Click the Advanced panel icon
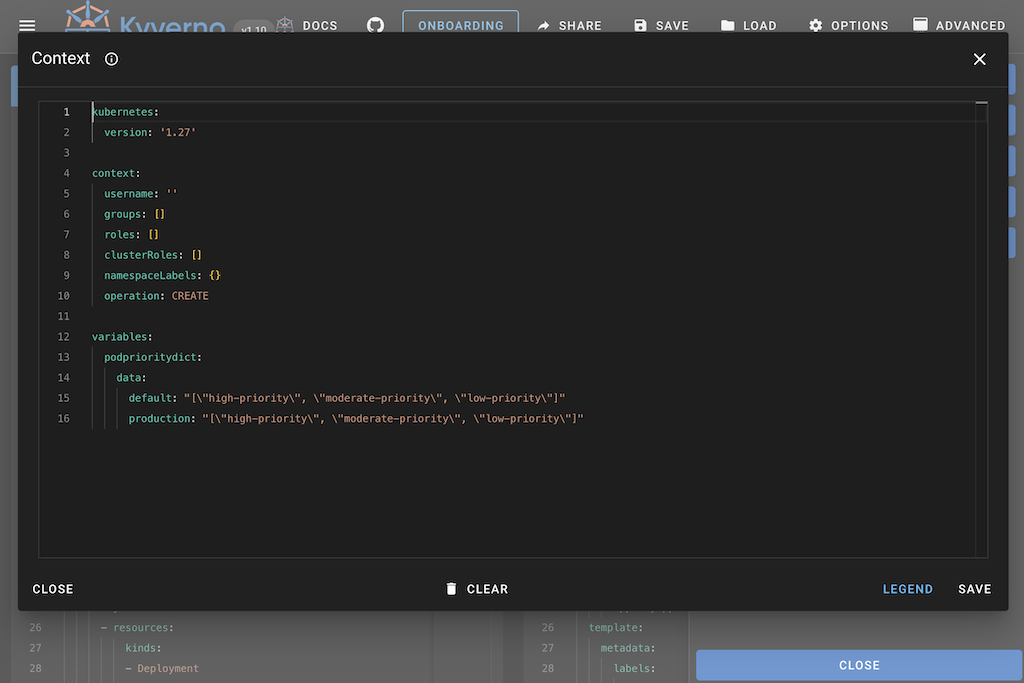This screenshot has height=683, width=1024. coord(921,25)
